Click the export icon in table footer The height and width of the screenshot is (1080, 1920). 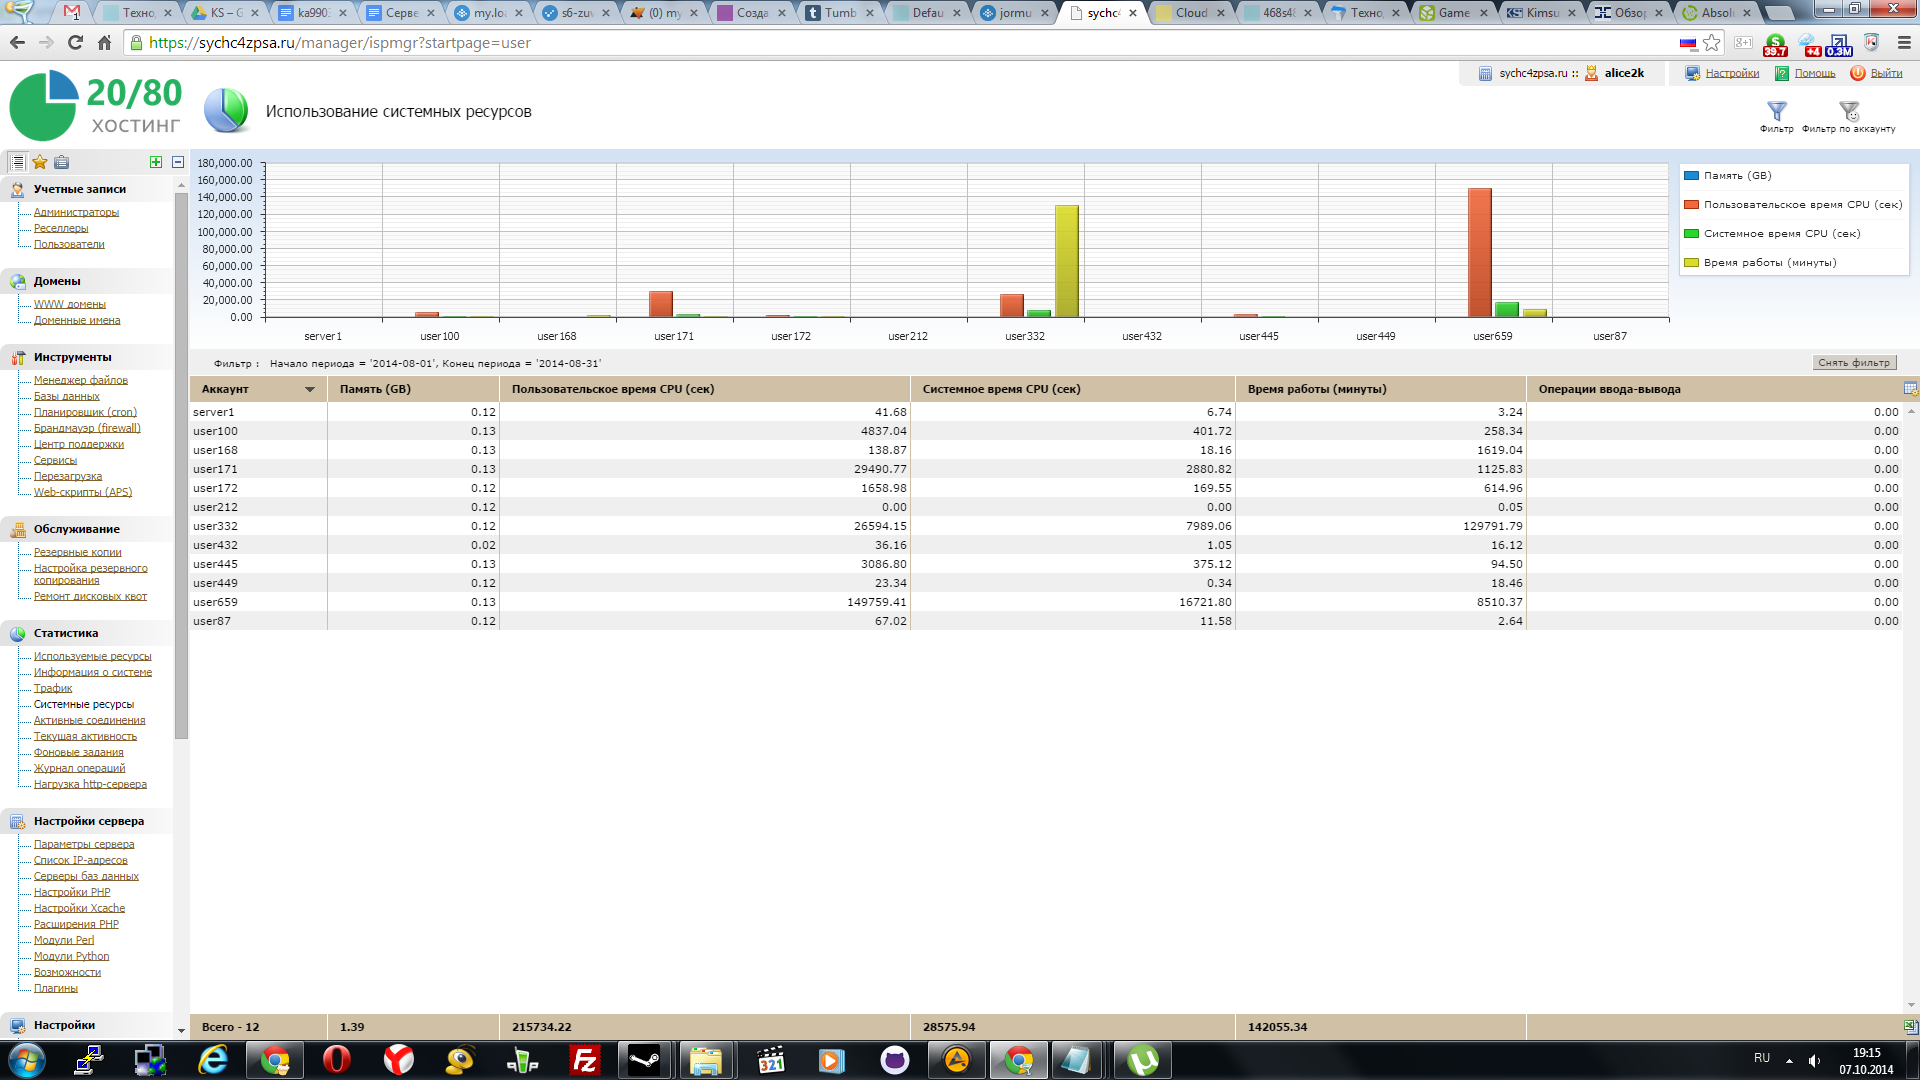[1910, 1026]
